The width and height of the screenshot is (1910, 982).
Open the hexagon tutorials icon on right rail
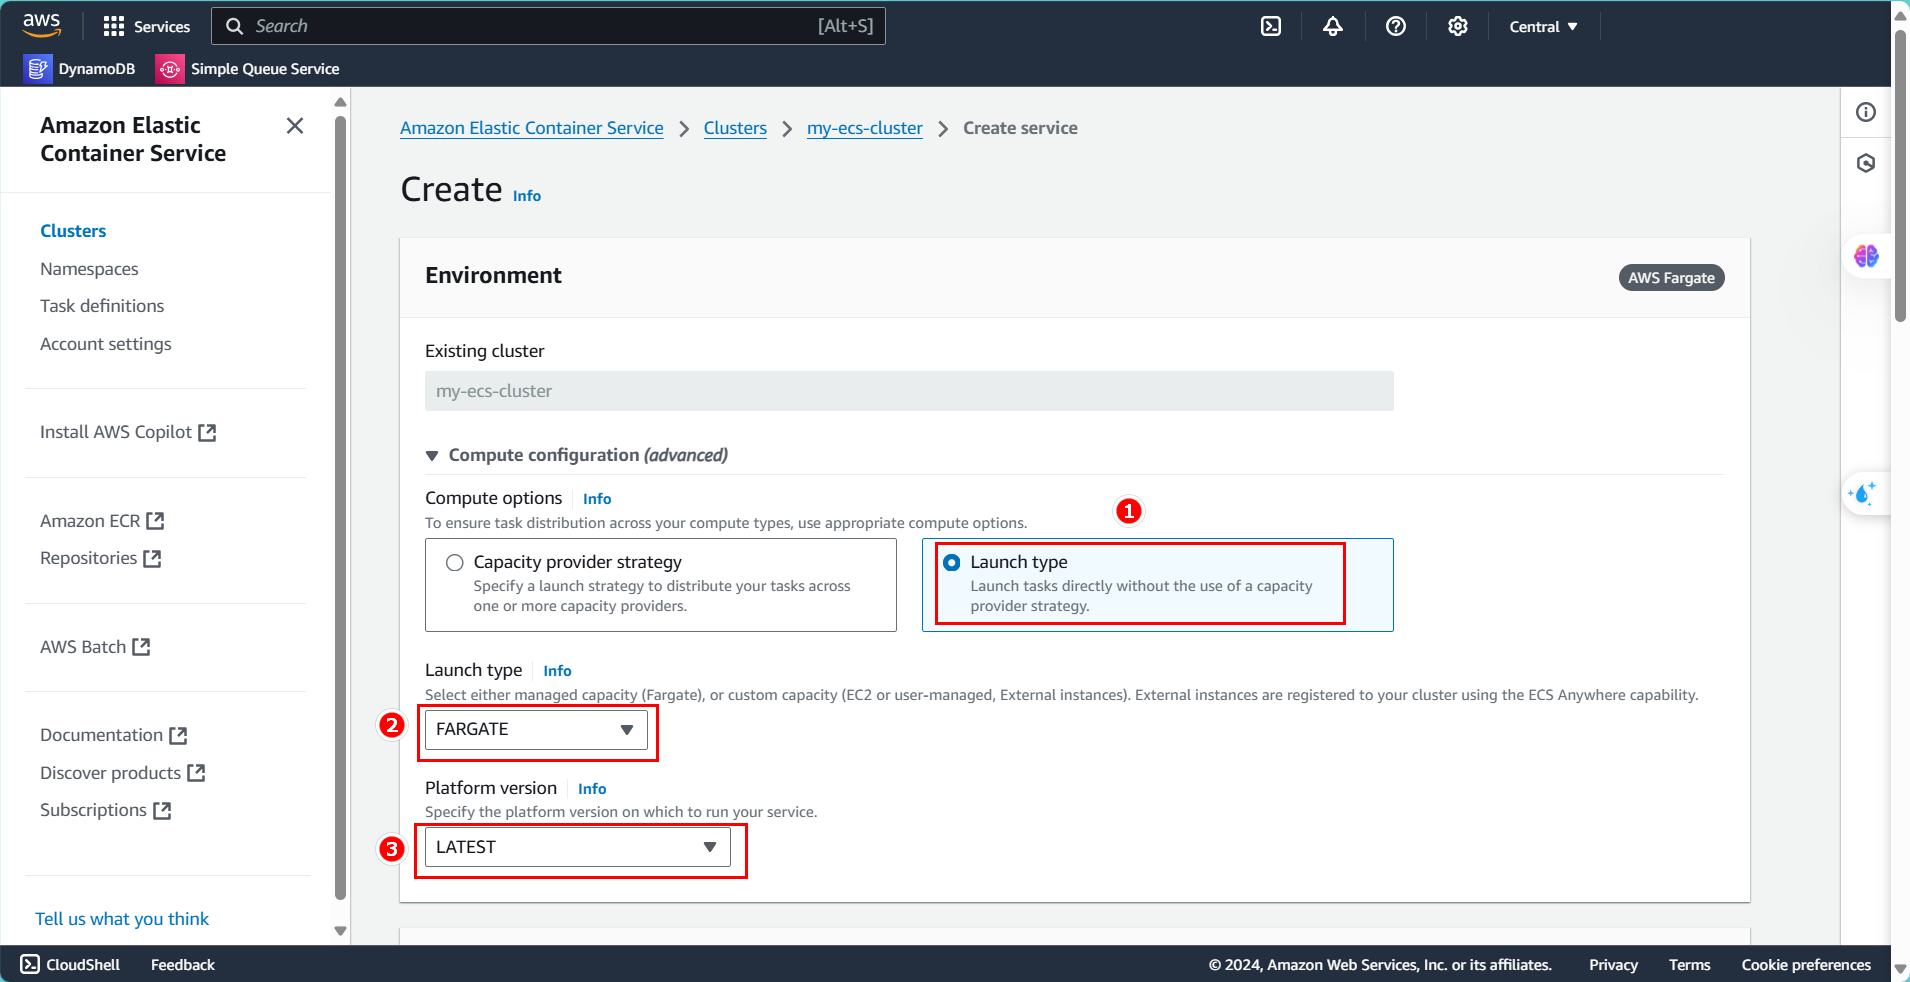[x=1866, y=163]
